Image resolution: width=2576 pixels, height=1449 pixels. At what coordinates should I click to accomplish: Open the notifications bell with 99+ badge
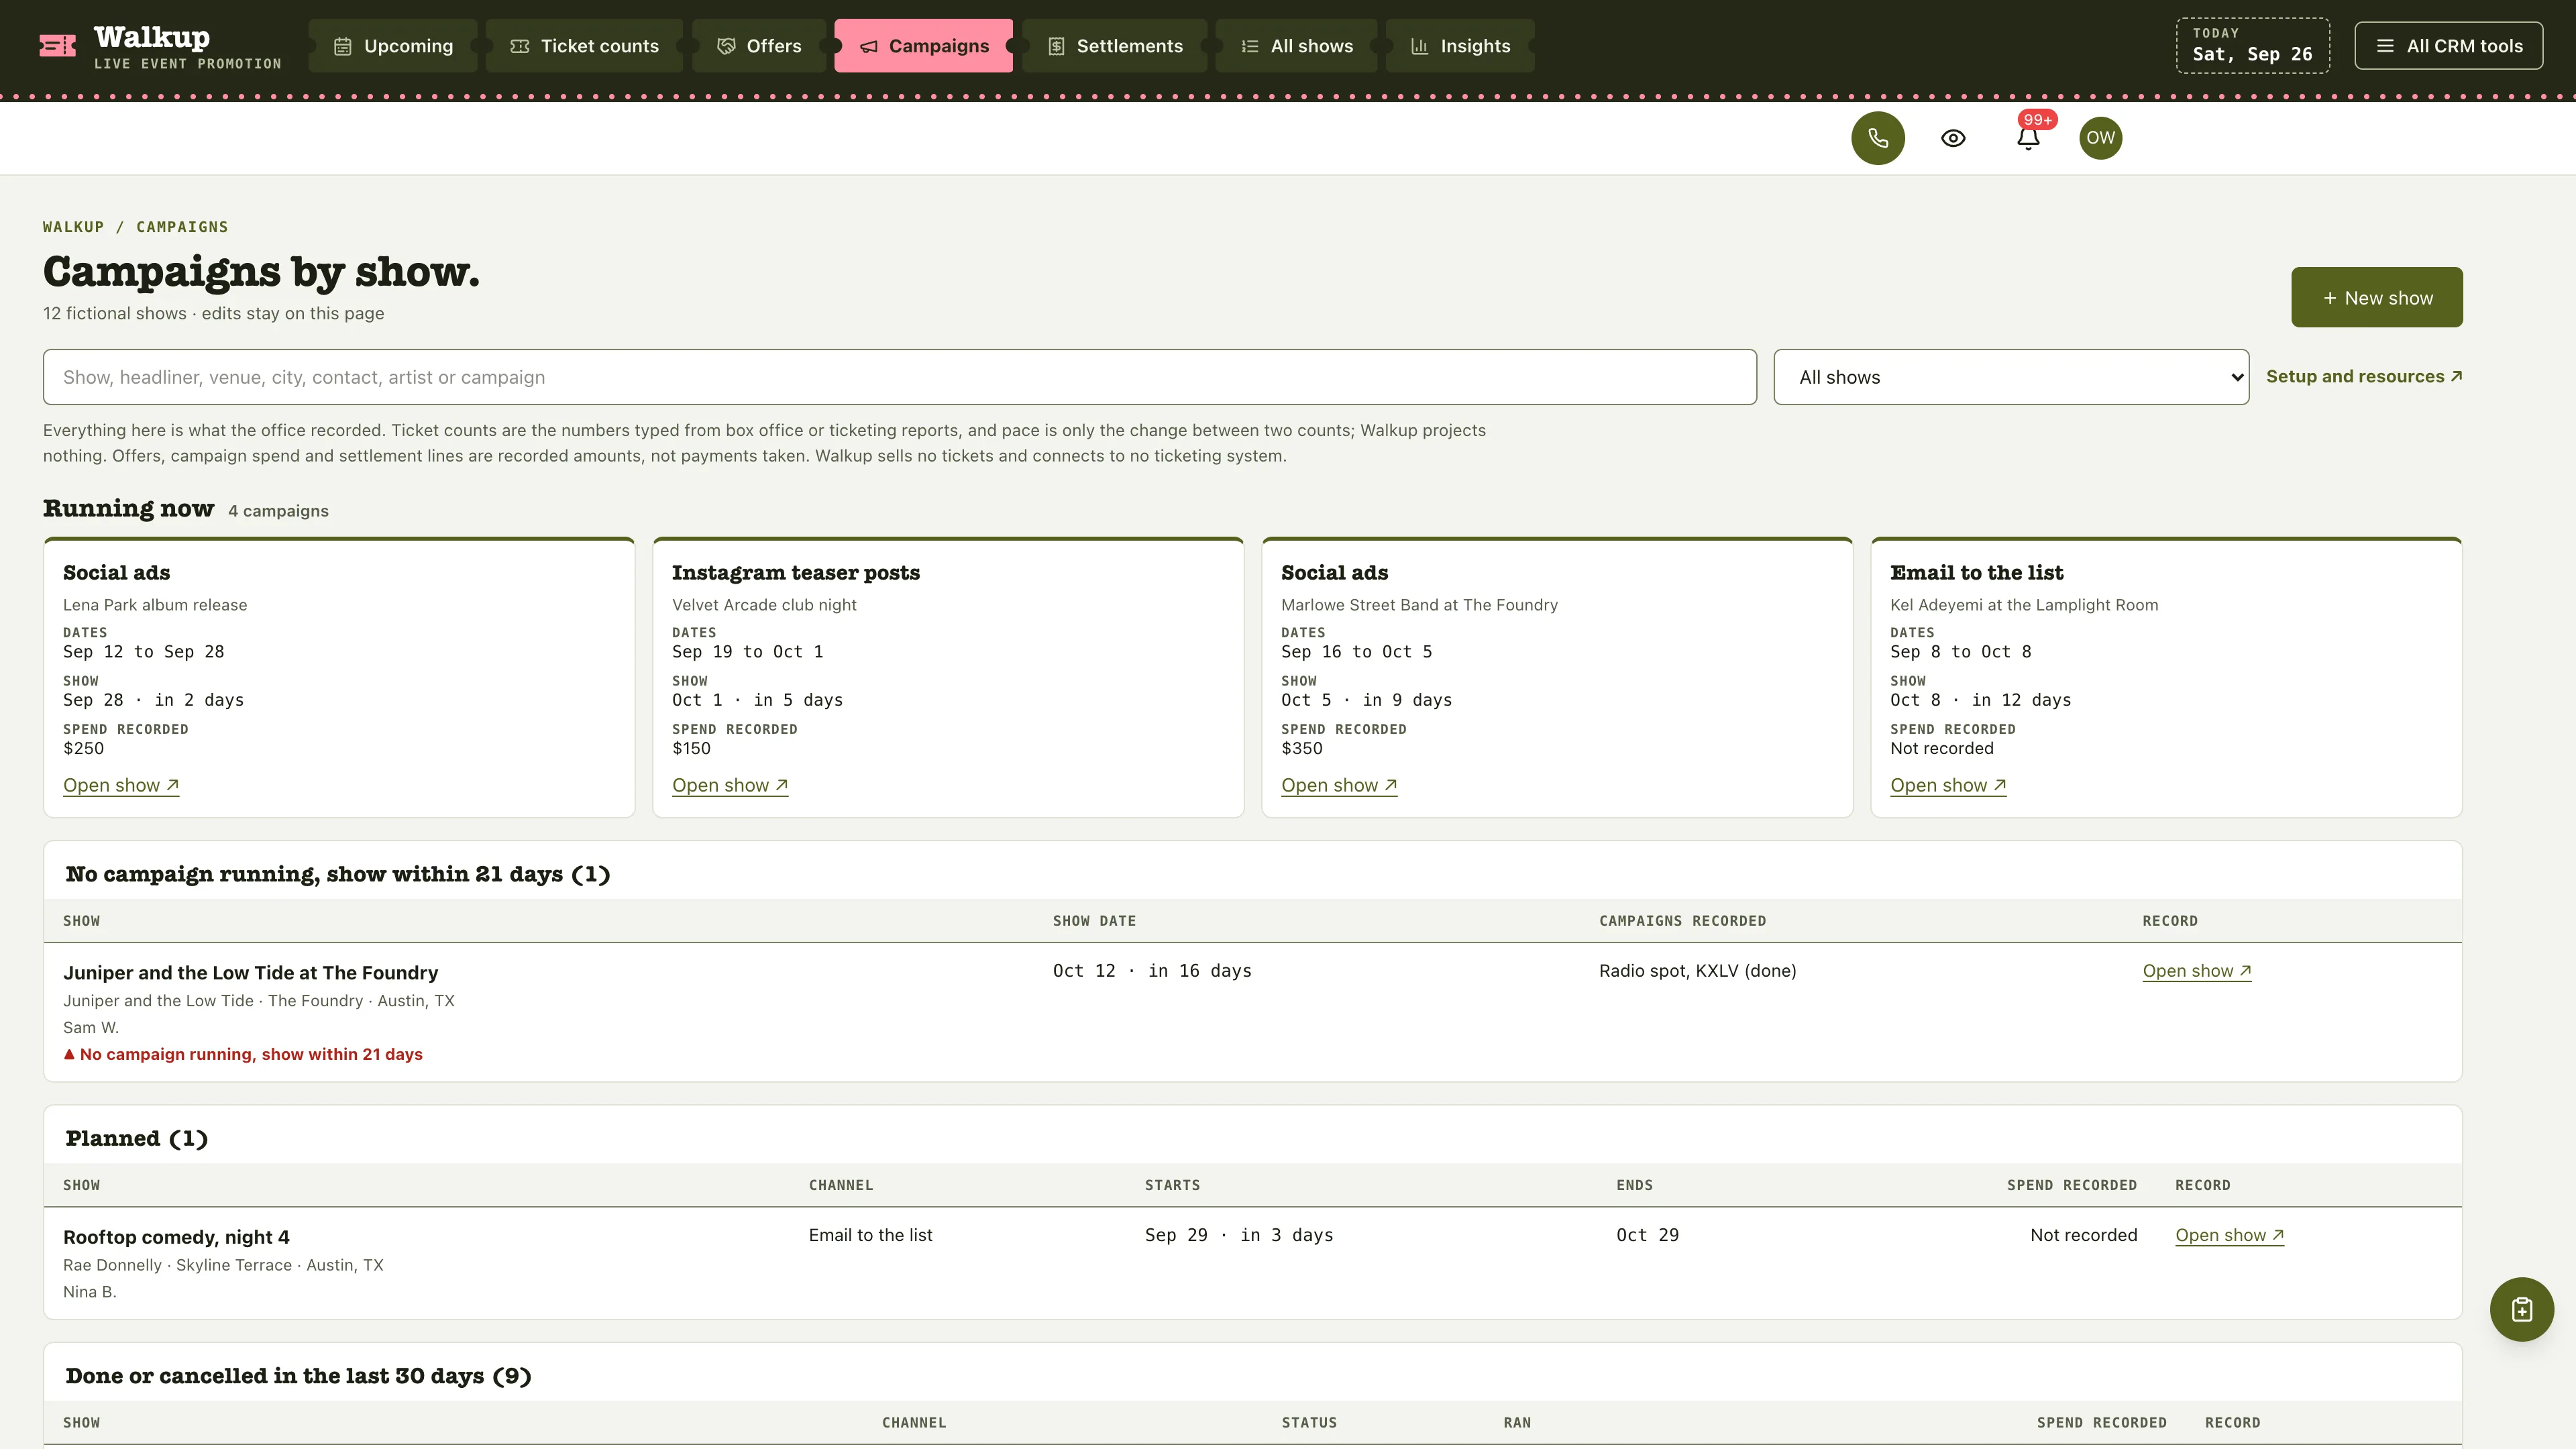click(x=2028, y=138)
